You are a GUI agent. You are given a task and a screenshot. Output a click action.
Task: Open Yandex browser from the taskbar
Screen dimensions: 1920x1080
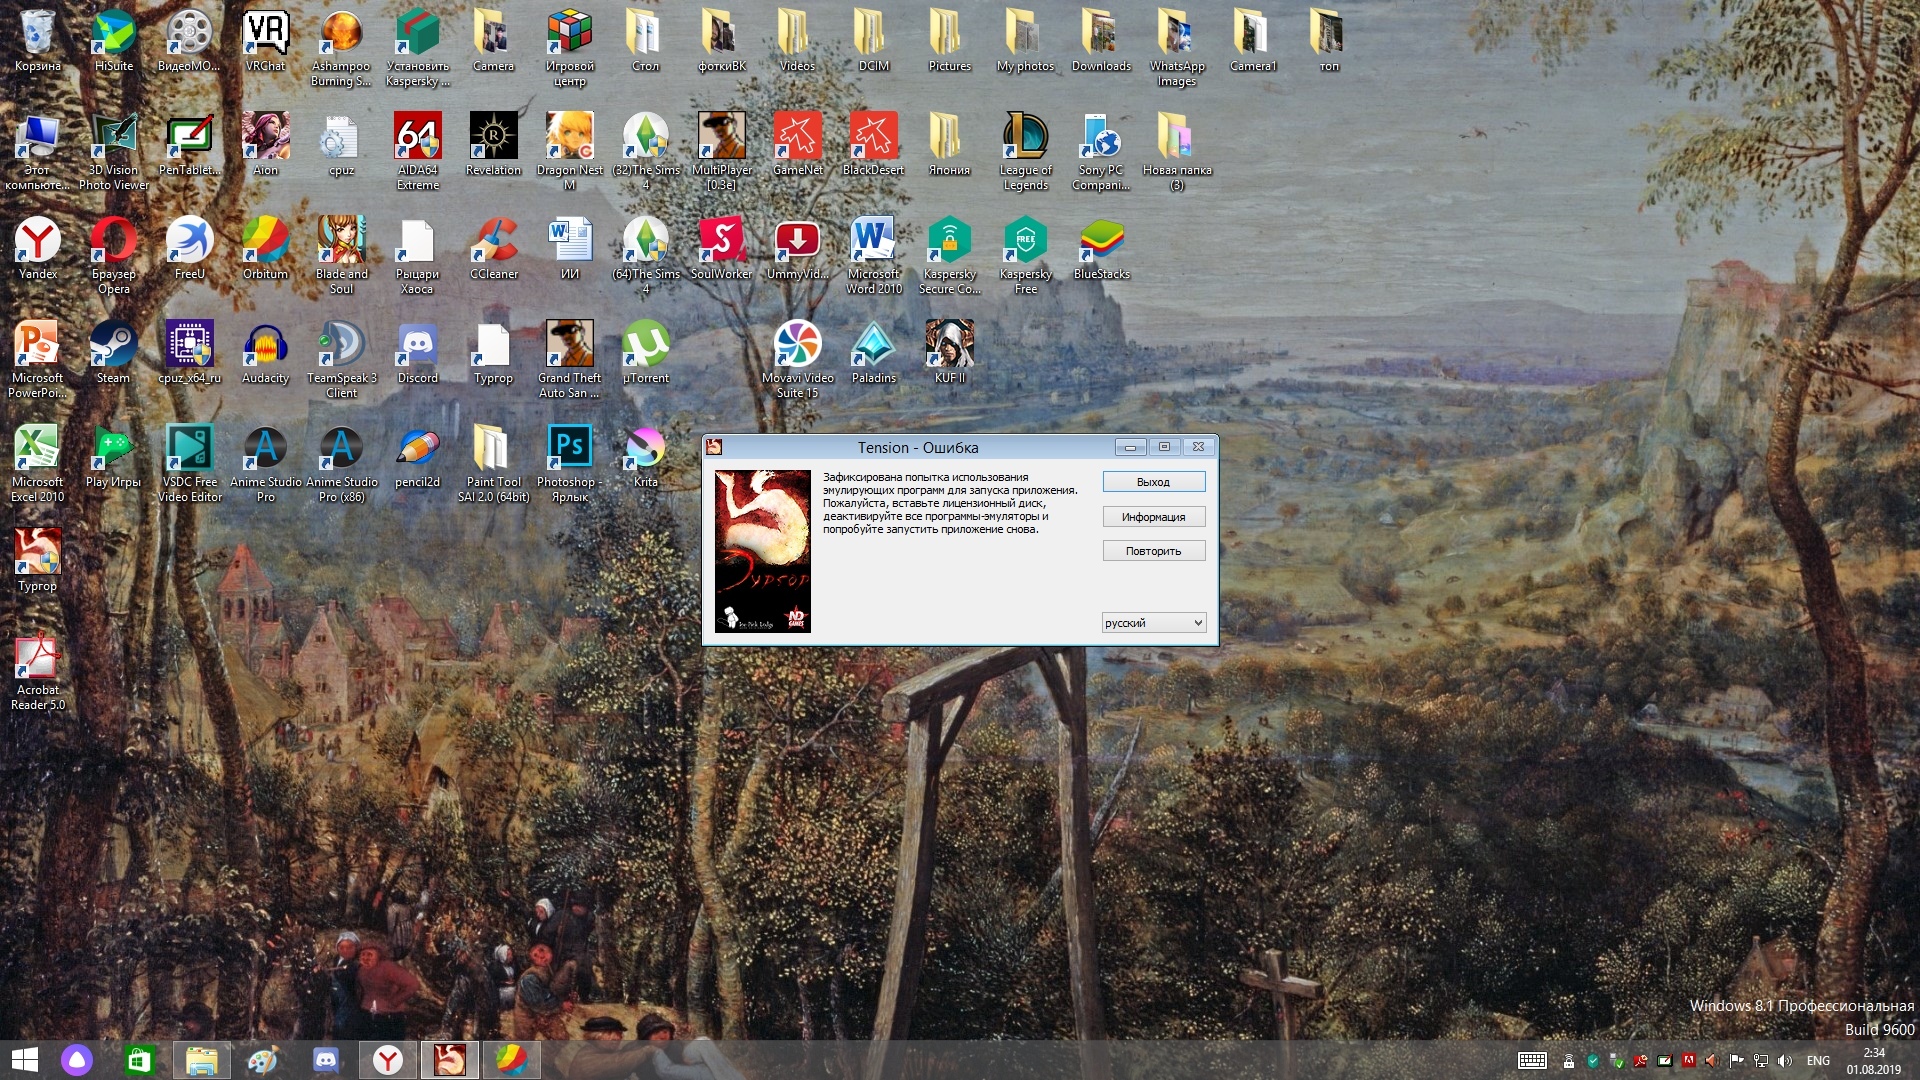pos(387,1060)
